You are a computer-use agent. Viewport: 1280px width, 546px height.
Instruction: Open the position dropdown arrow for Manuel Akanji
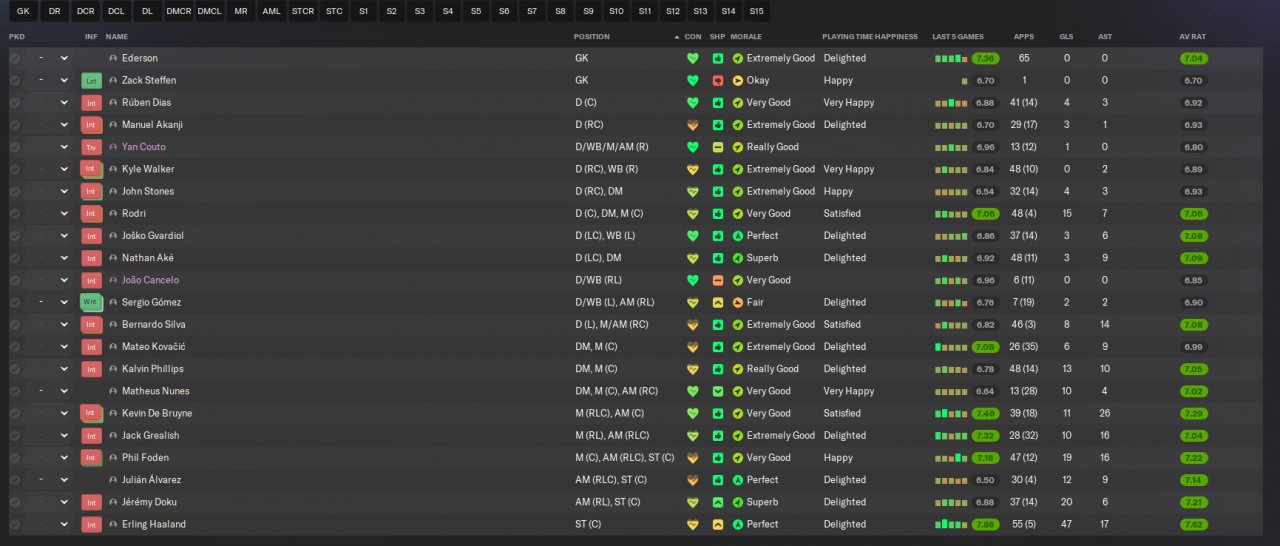pyautogui.click(x=64, y=125)
